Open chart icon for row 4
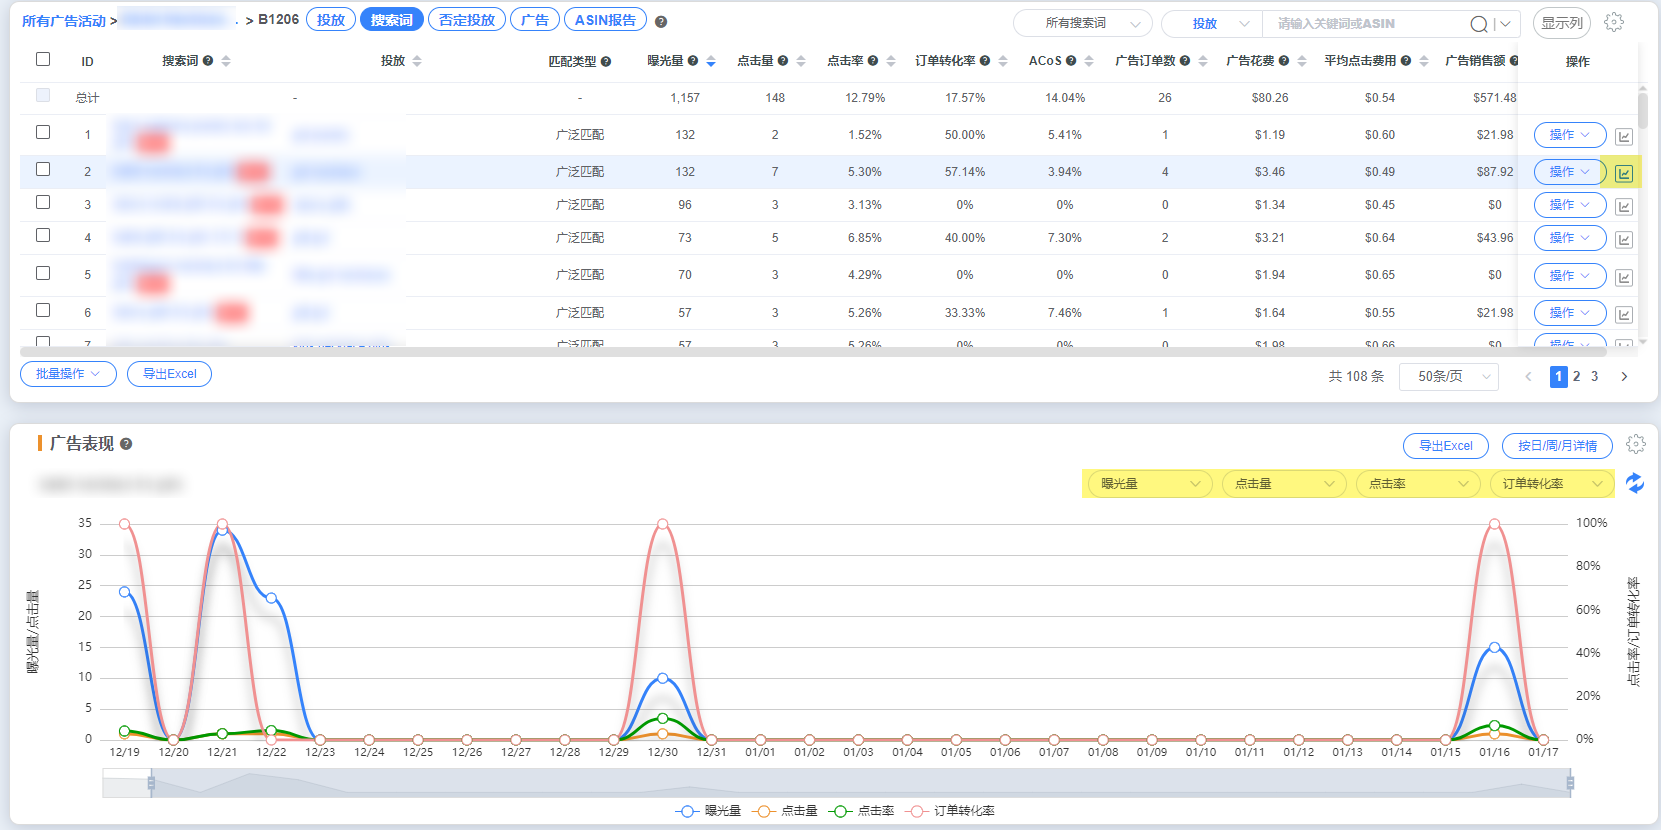 (1624, 239)
